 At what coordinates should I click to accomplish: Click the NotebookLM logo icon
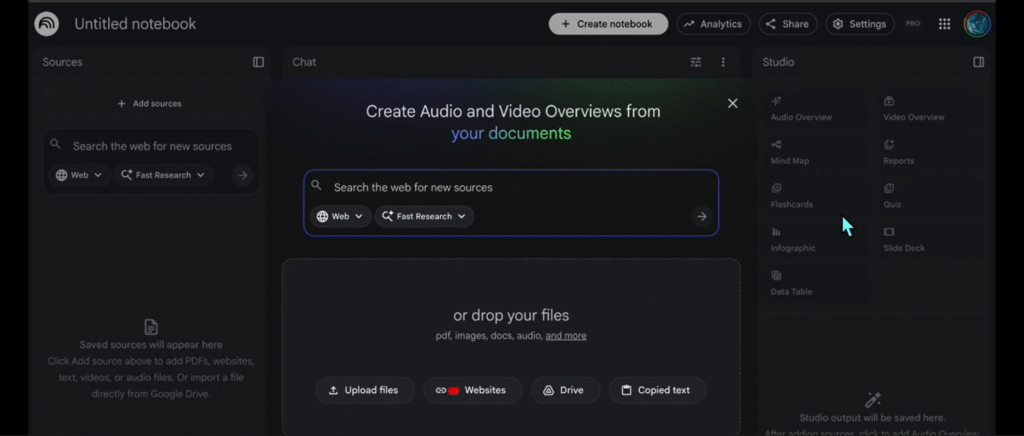click(46, 24)
